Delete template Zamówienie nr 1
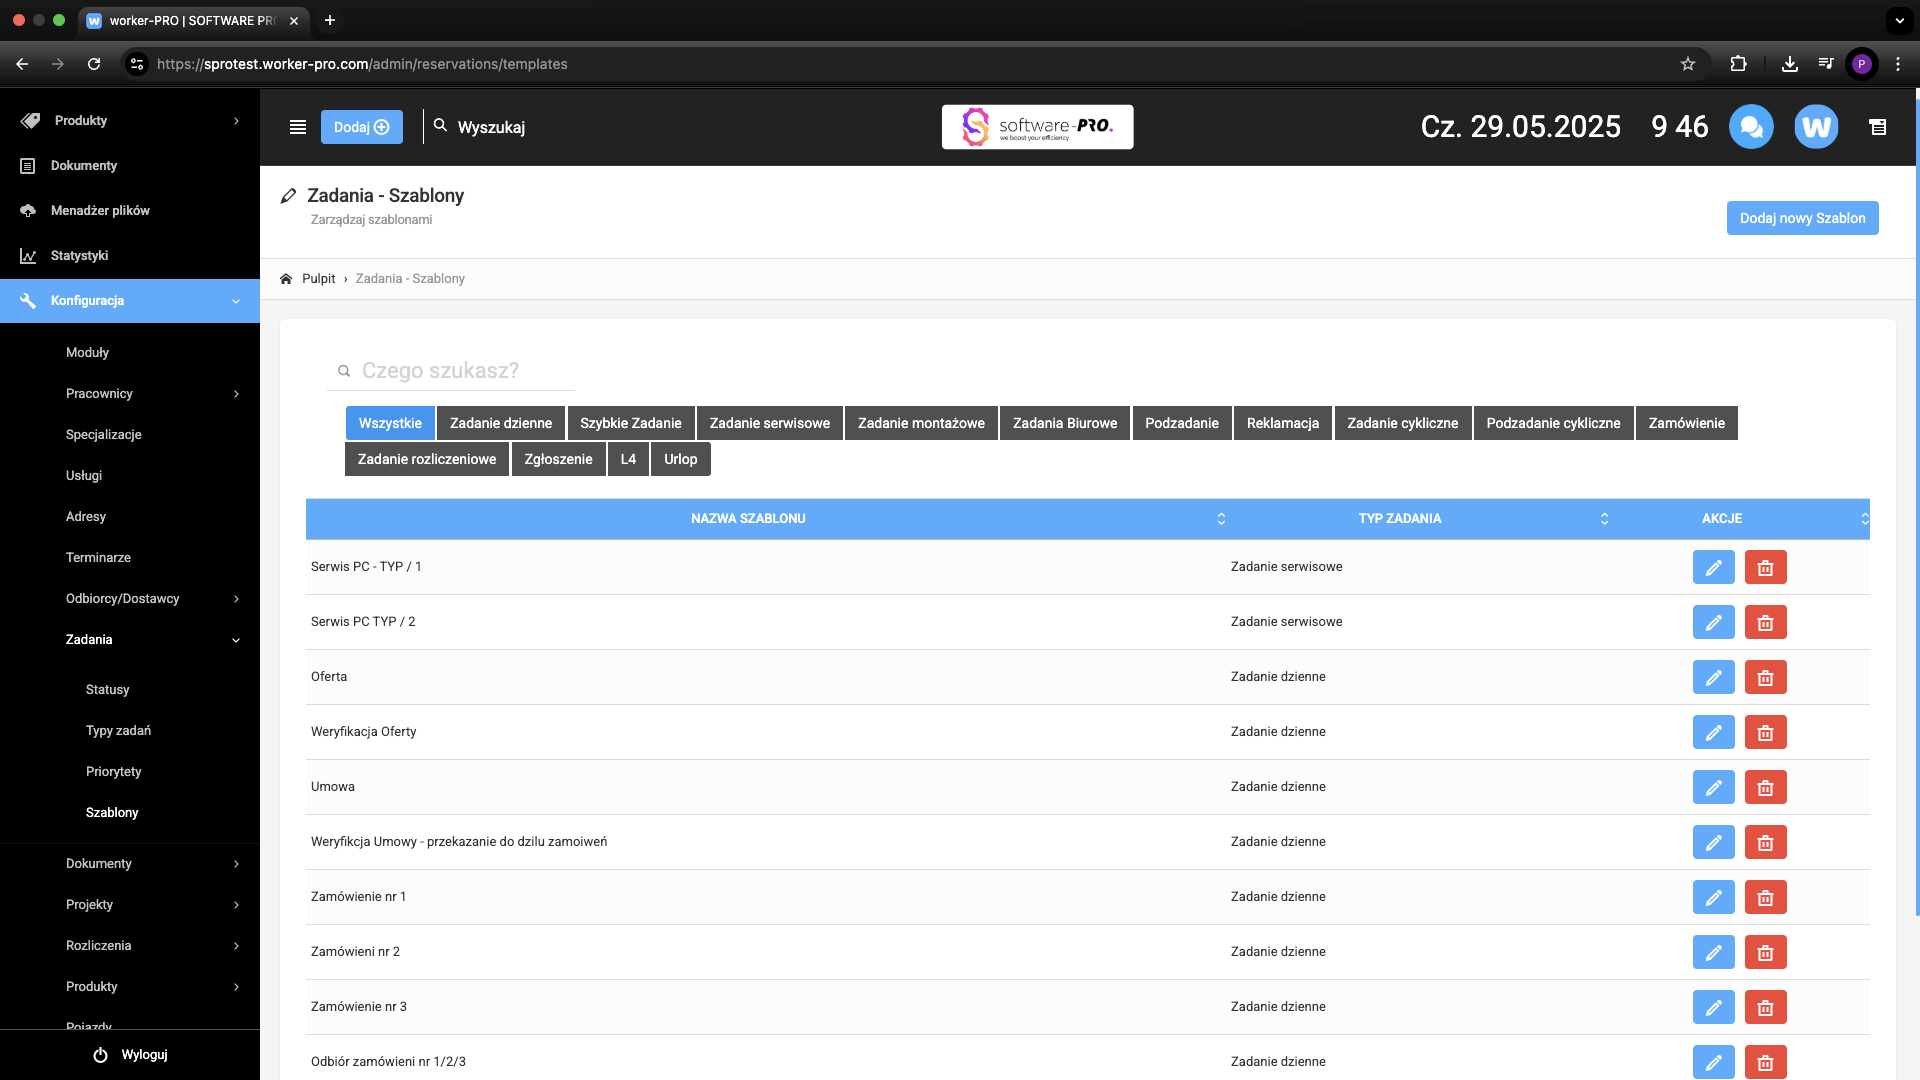The image size is (1920, 1080). pyautogui.click(x=1765, y=897)
